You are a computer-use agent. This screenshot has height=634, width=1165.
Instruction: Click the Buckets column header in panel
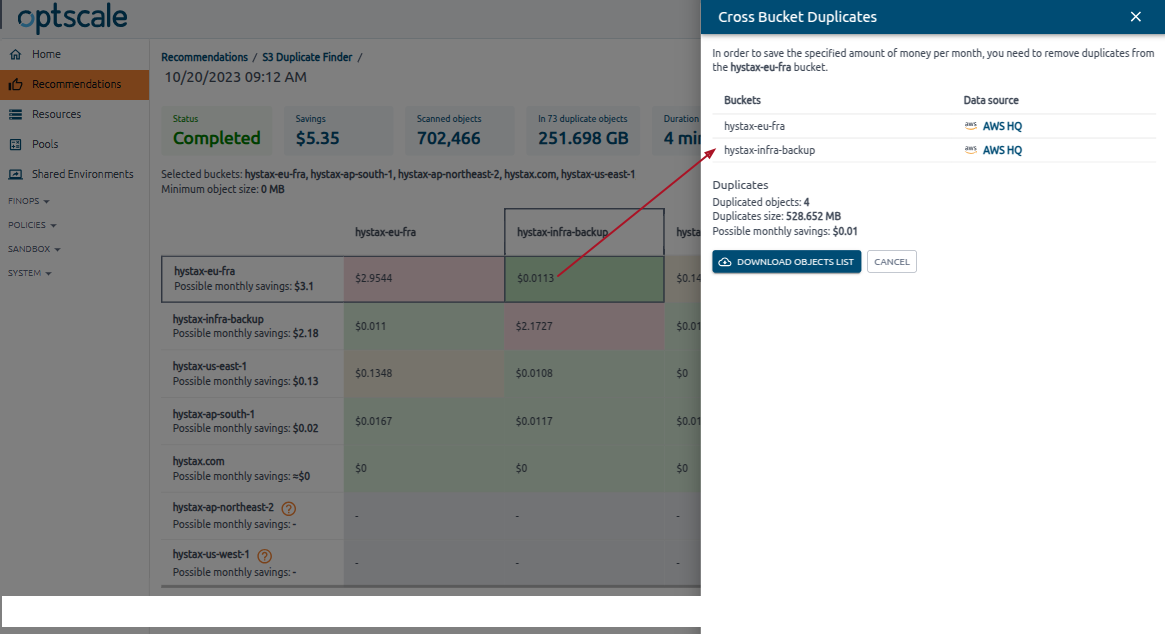742,100
